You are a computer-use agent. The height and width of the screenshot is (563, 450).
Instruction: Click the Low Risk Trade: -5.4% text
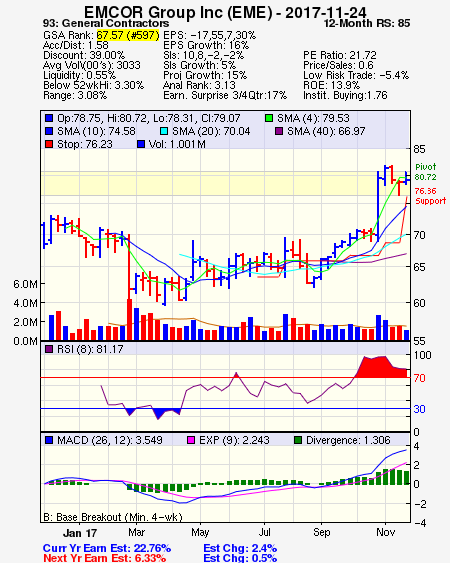tap(356, 75)
